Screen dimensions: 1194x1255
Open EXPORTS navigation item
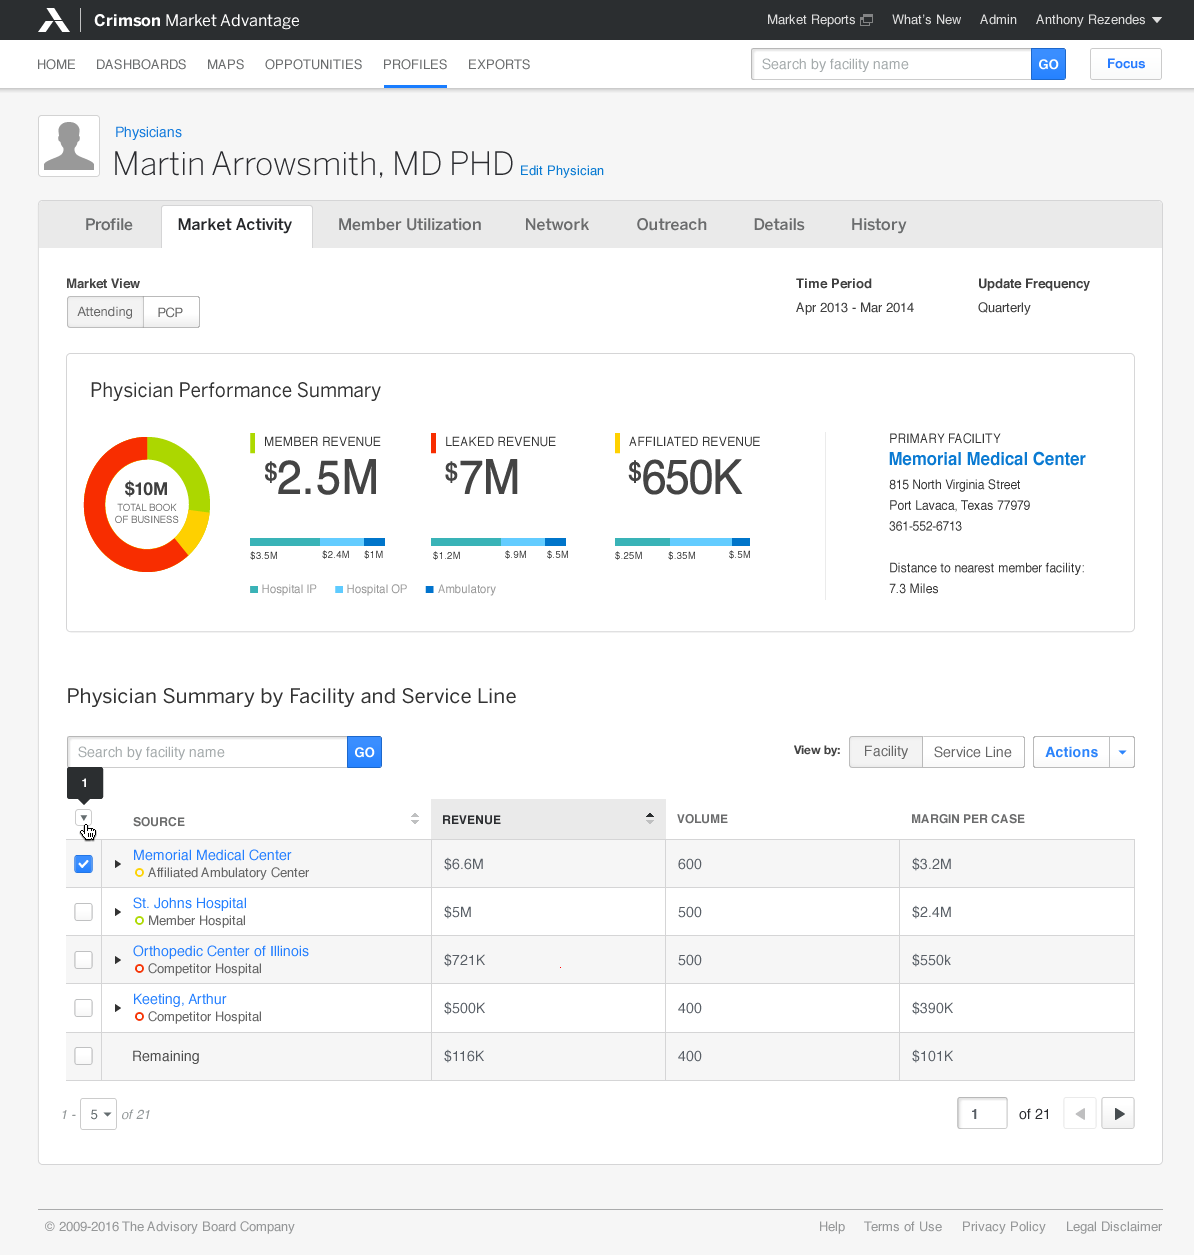pos(499,64)
